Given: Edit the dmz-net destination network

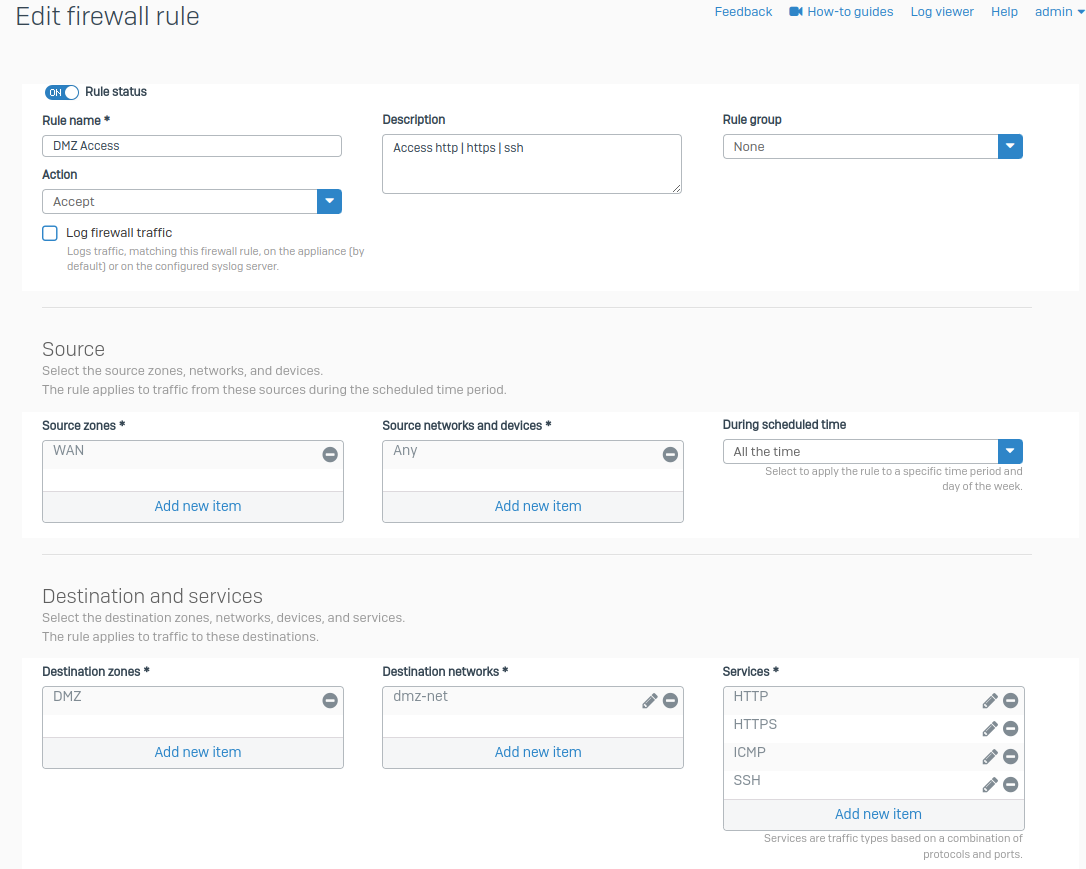Looking at the screenshot, I should coord(650,700).
